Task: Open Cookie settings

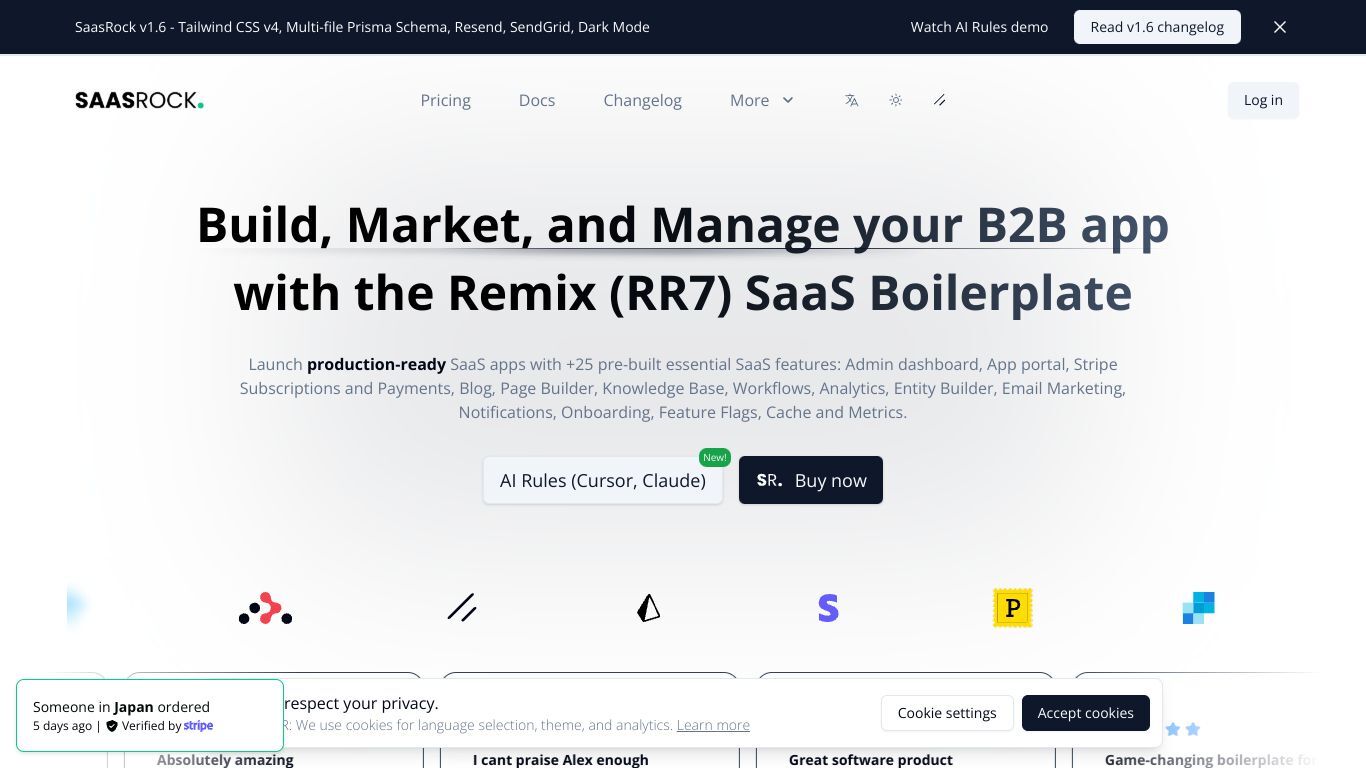Action: (947, 713)
